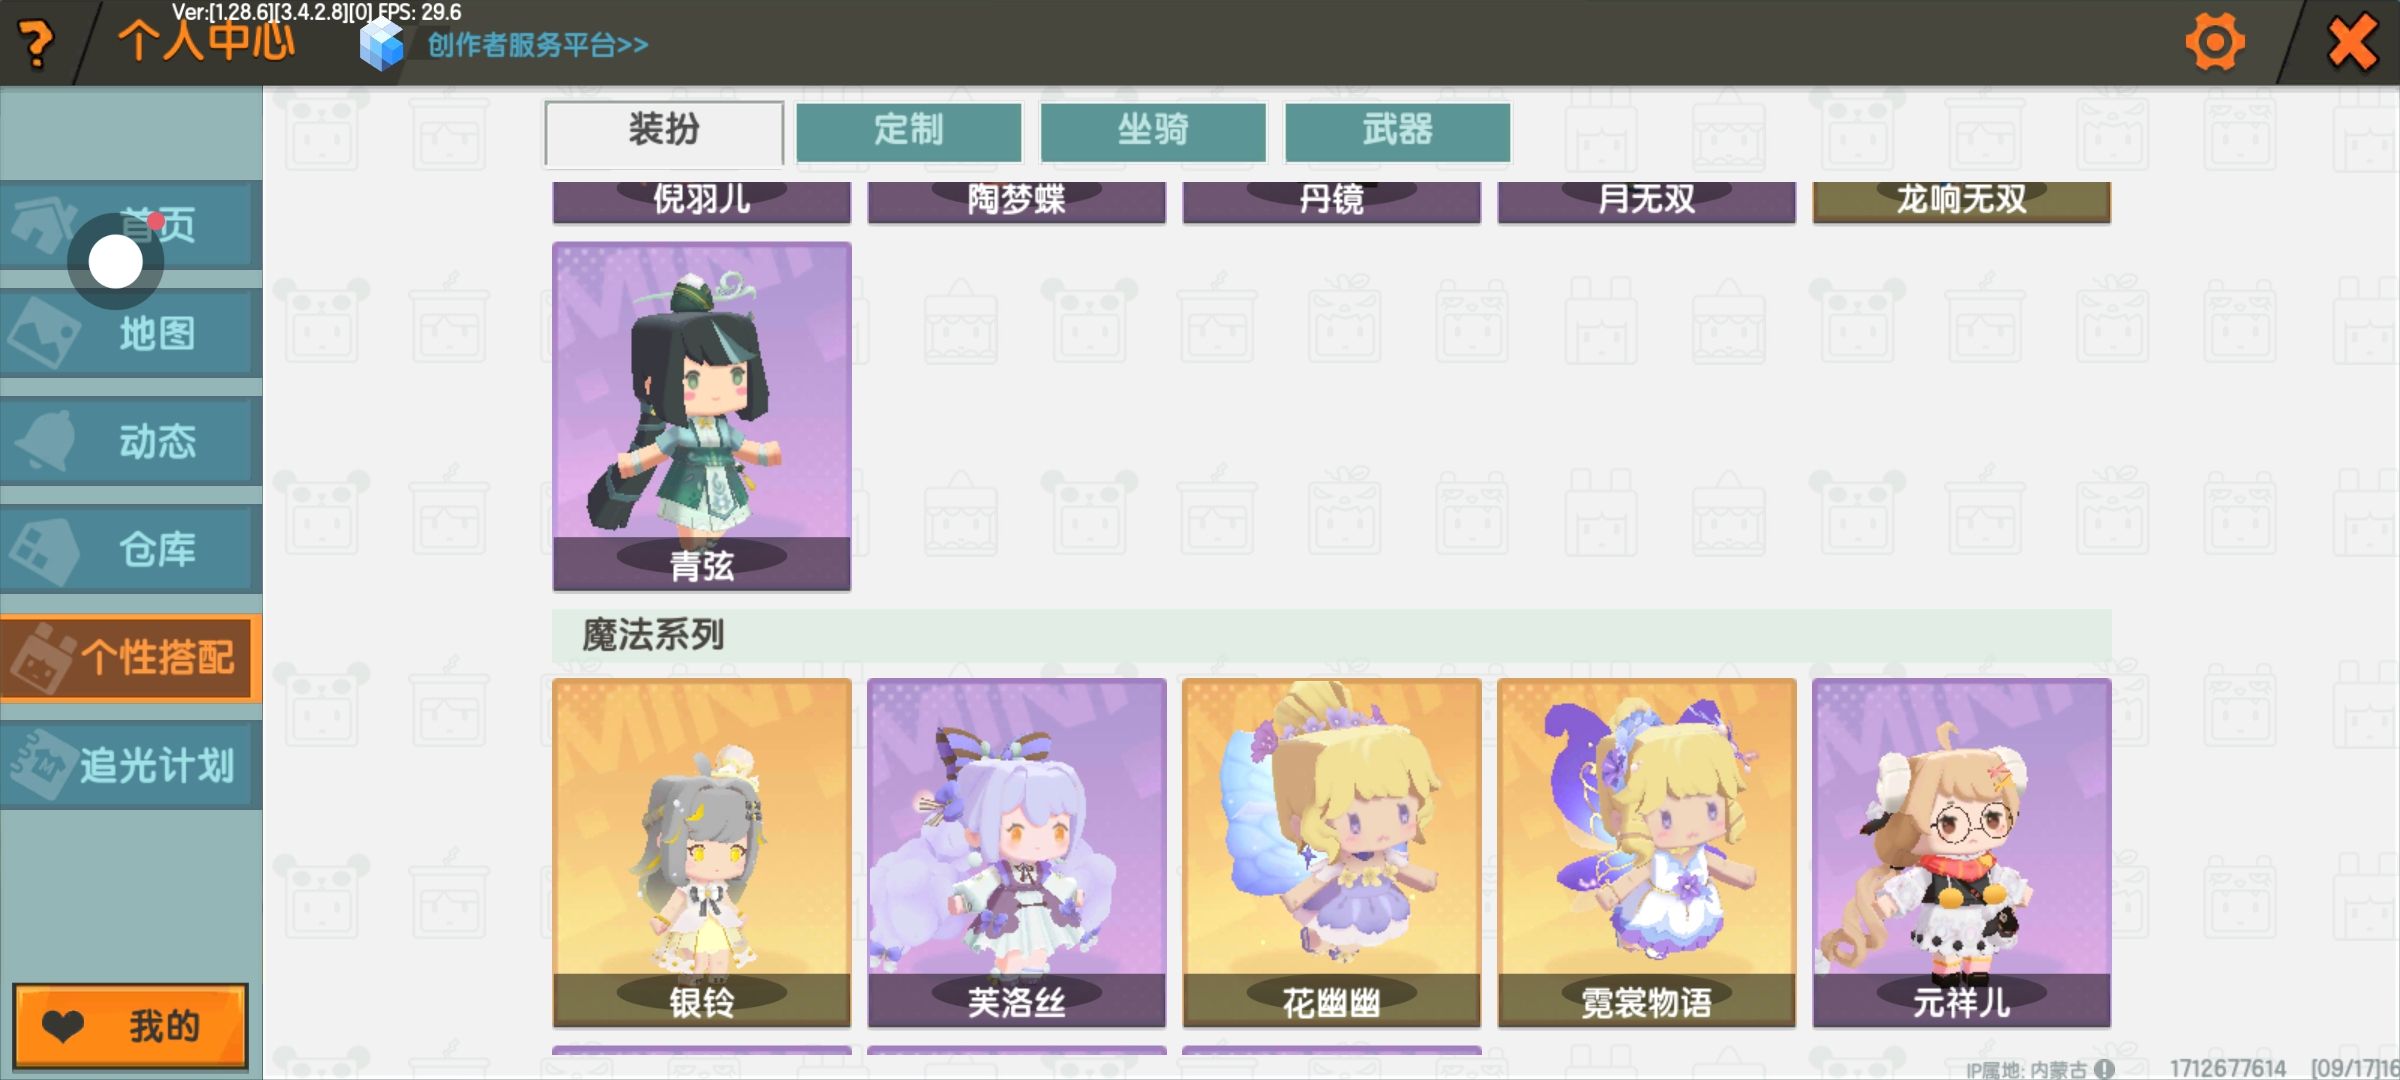This screenshot has width=2400, height=1080.
Task: Click the question mark help icon
Action: [37, 44]
